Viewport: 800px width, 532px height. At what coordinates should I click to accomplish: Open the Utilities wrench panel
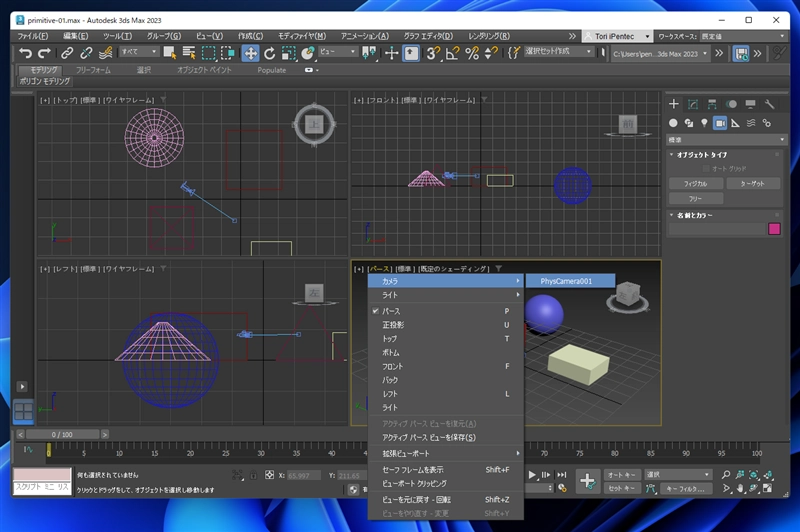[x=769, y=103]
